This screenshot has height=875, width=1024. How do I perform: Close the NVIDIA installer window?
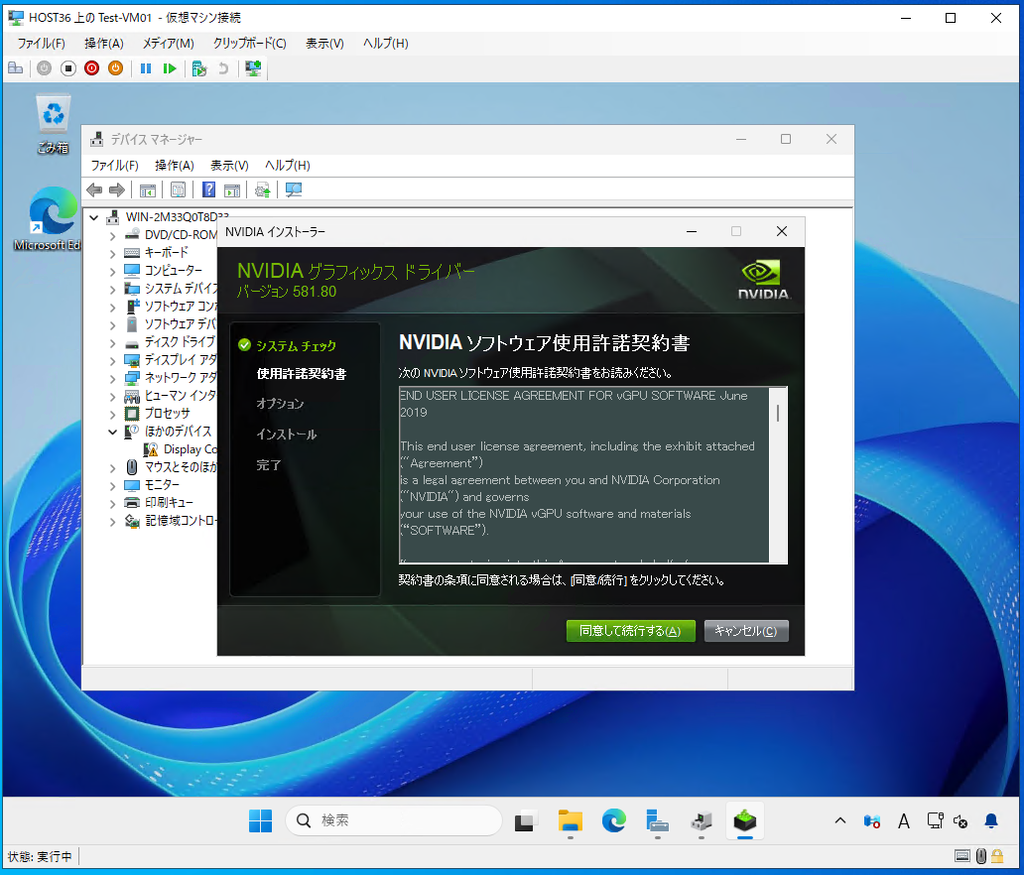point(782,231)
